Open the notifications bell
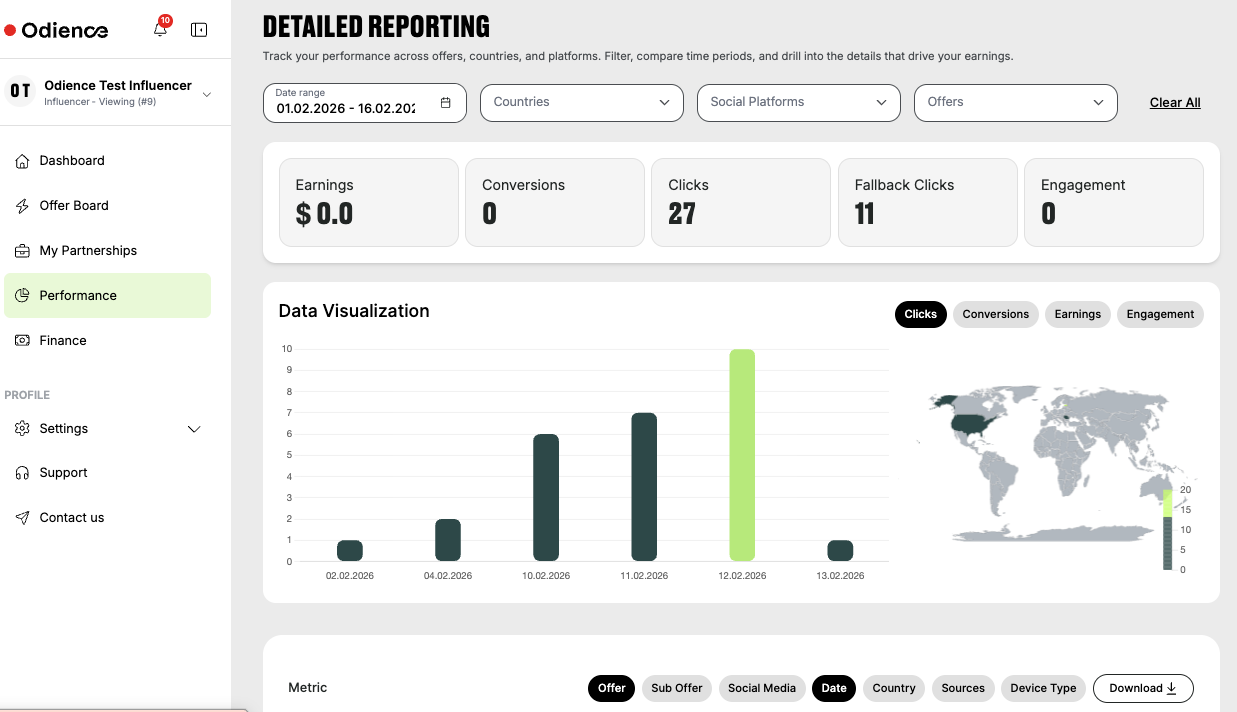The image size is (1237, 712). 160,29
